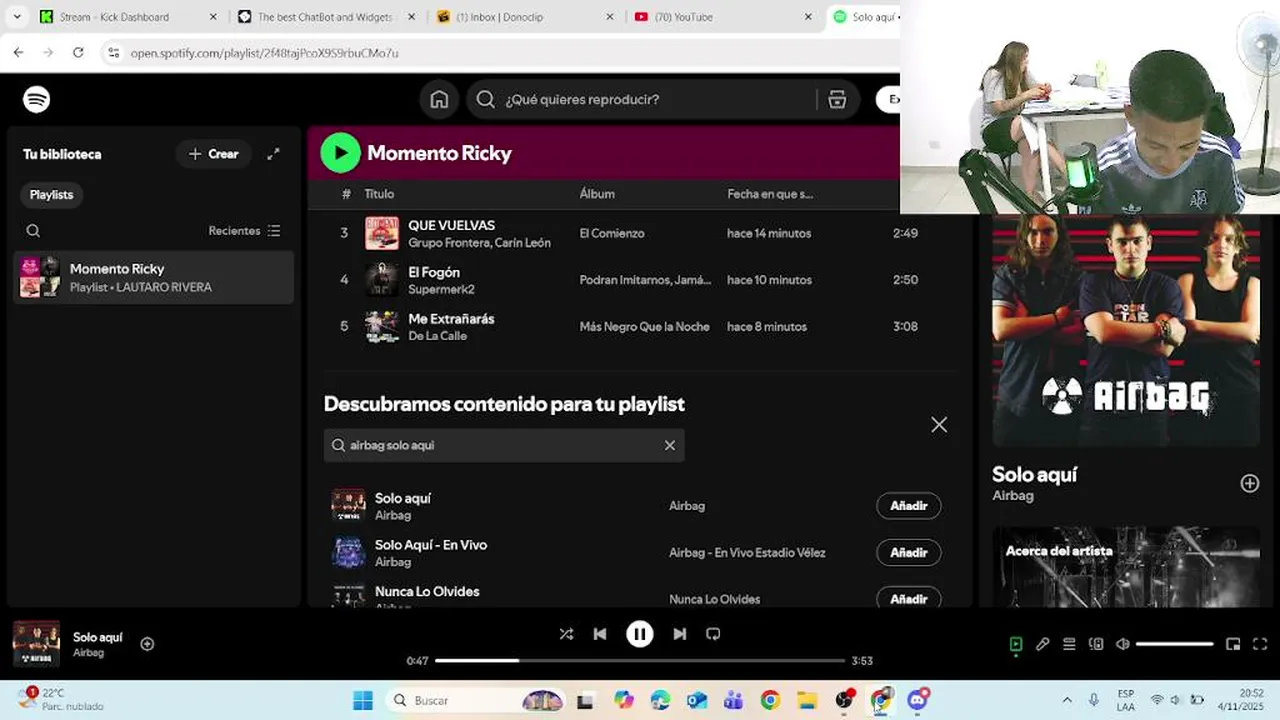Open Momento Ricky playlist in the library
Viewport: 1280px width, 720px height.
154,277
